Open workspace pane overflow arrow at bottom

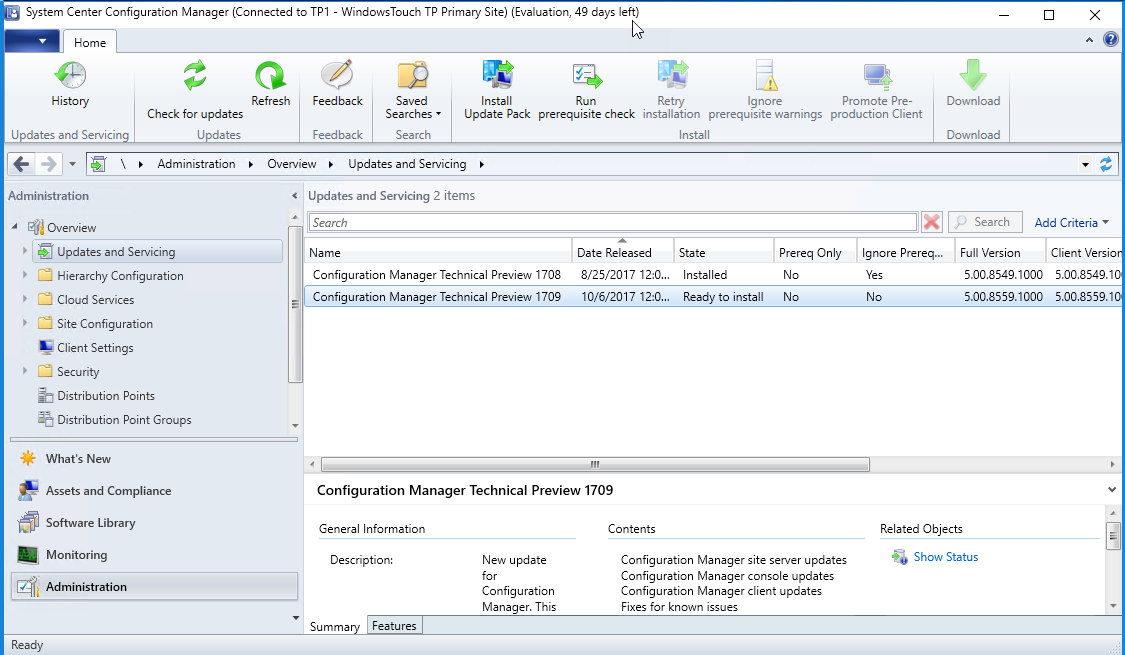(296, 618)
